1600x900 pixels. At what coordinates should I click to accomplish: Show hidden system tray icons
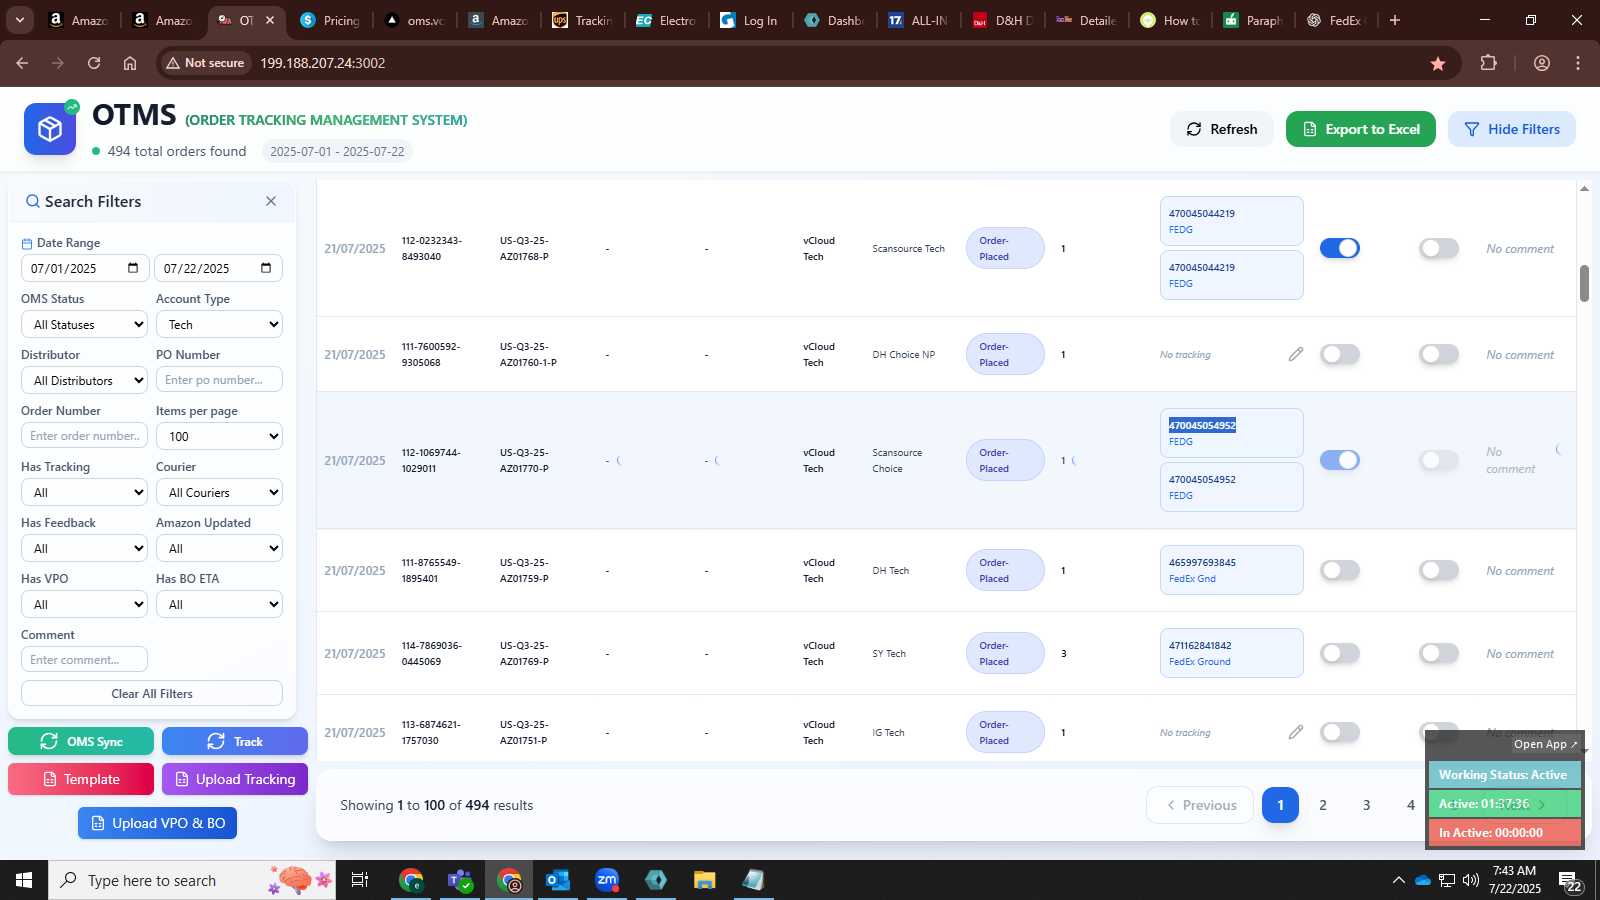[1398, 880]
